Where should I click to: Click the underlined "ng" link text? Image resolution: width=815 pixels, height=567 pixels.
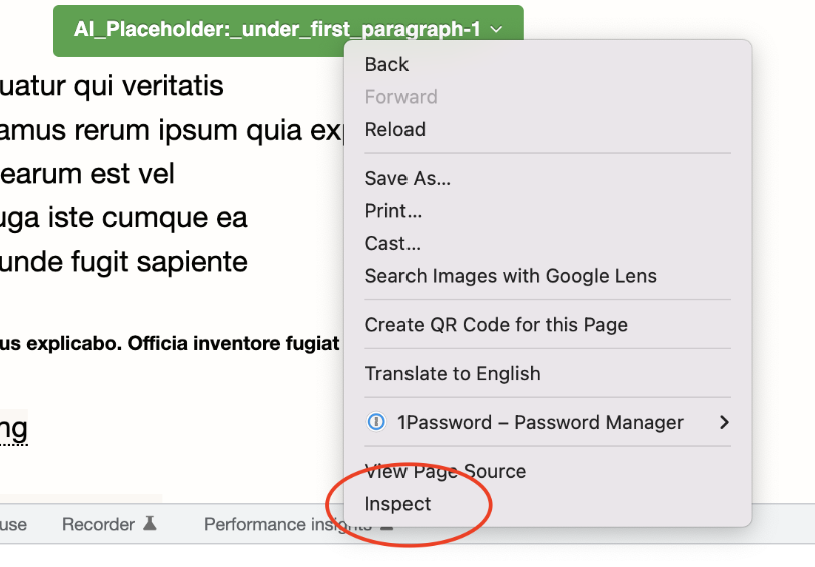point(13,429)
